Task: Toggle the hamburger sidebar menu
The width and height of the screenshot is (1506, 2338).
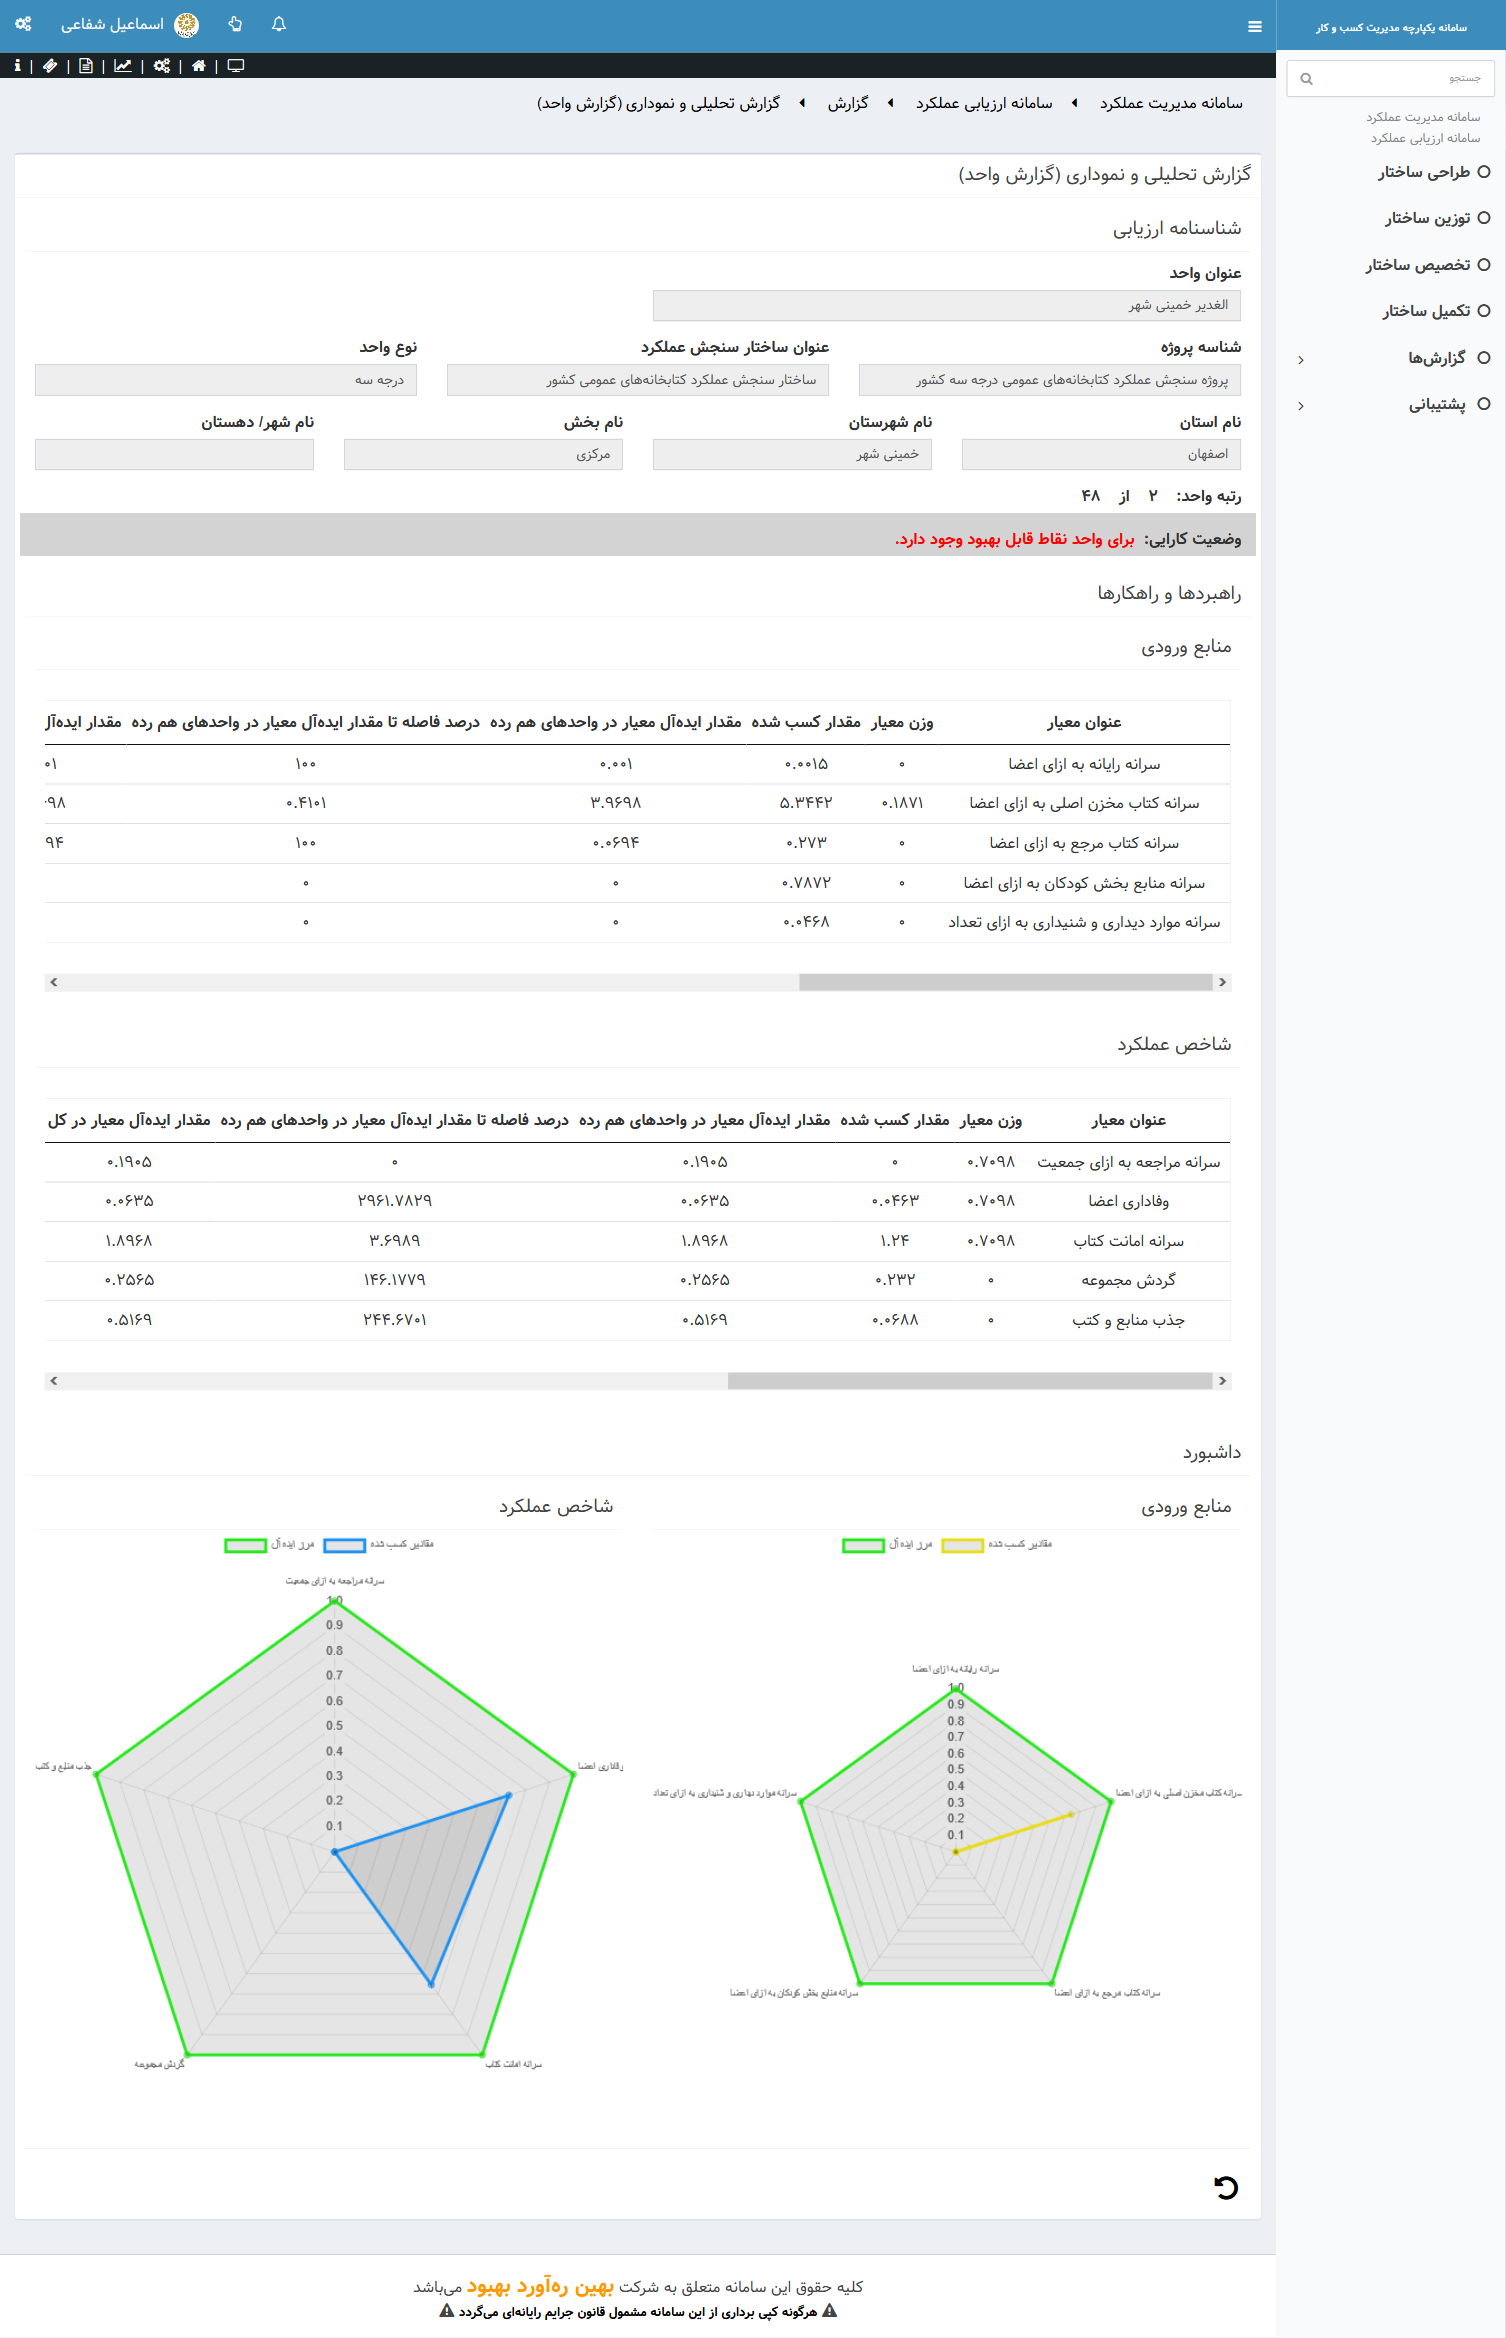Action: (1254, 27)
